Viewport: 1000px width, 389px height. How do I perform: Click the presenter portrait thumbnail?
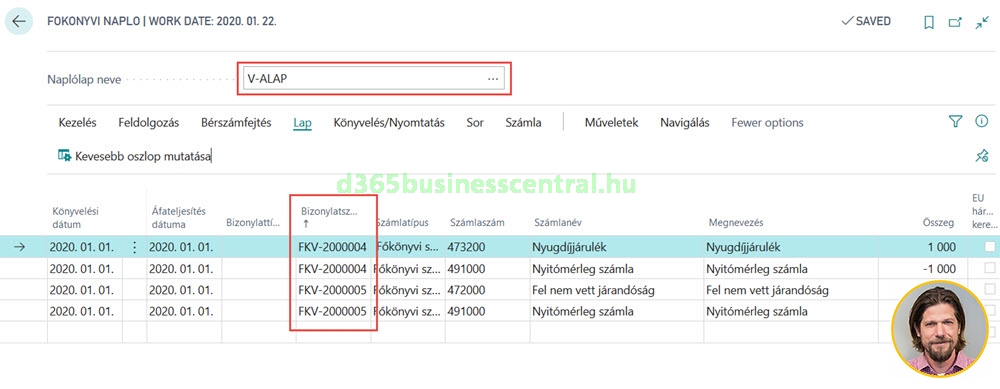point(940,328)
